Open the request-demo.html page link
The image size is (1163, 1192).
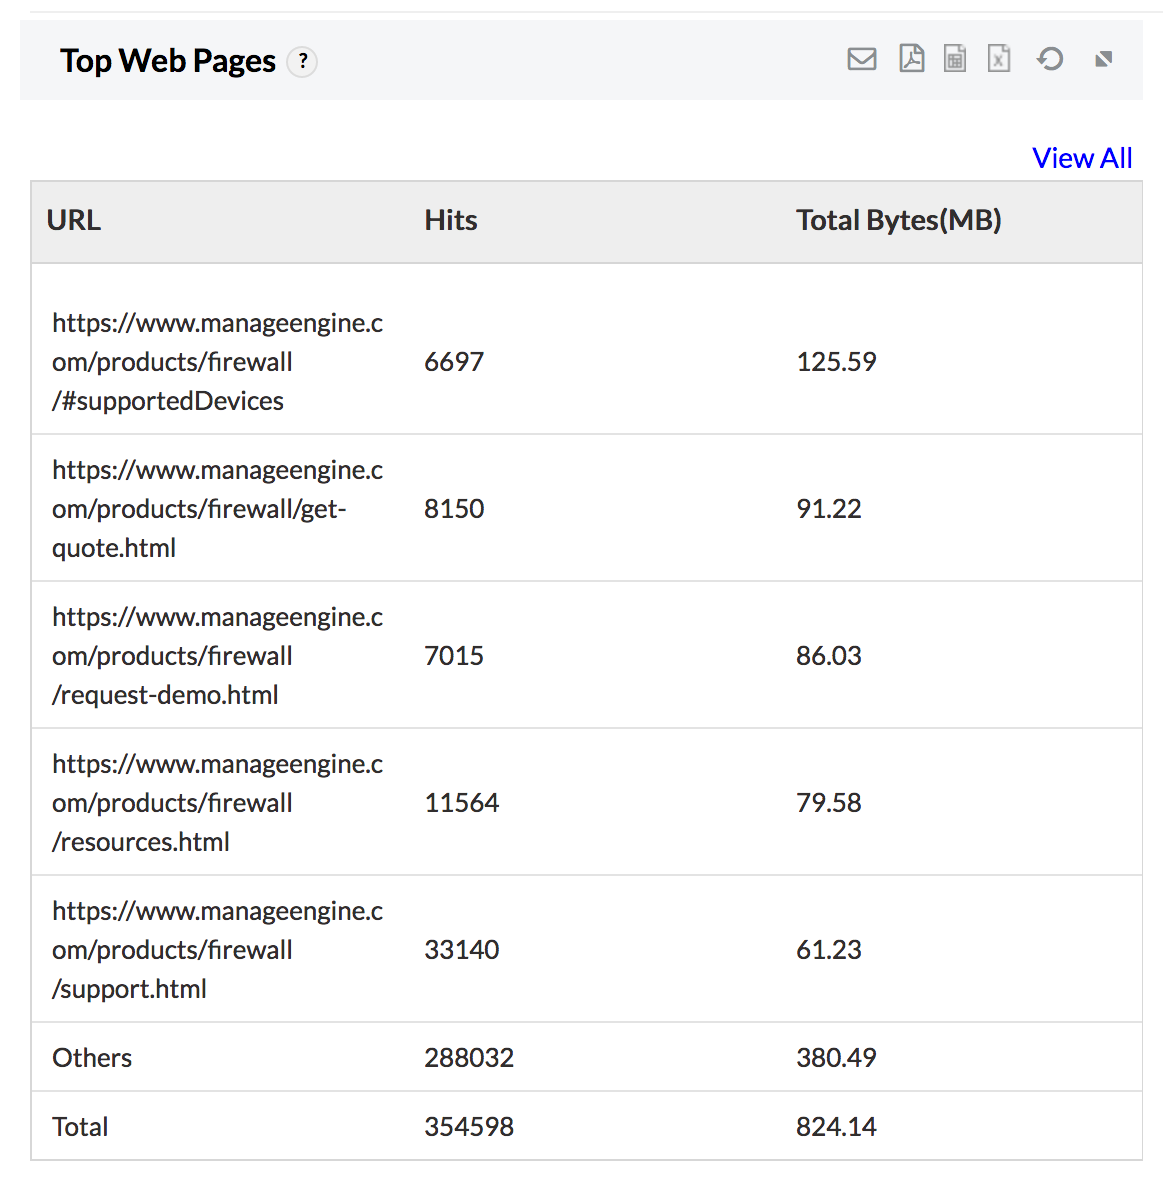coord(217,655)
